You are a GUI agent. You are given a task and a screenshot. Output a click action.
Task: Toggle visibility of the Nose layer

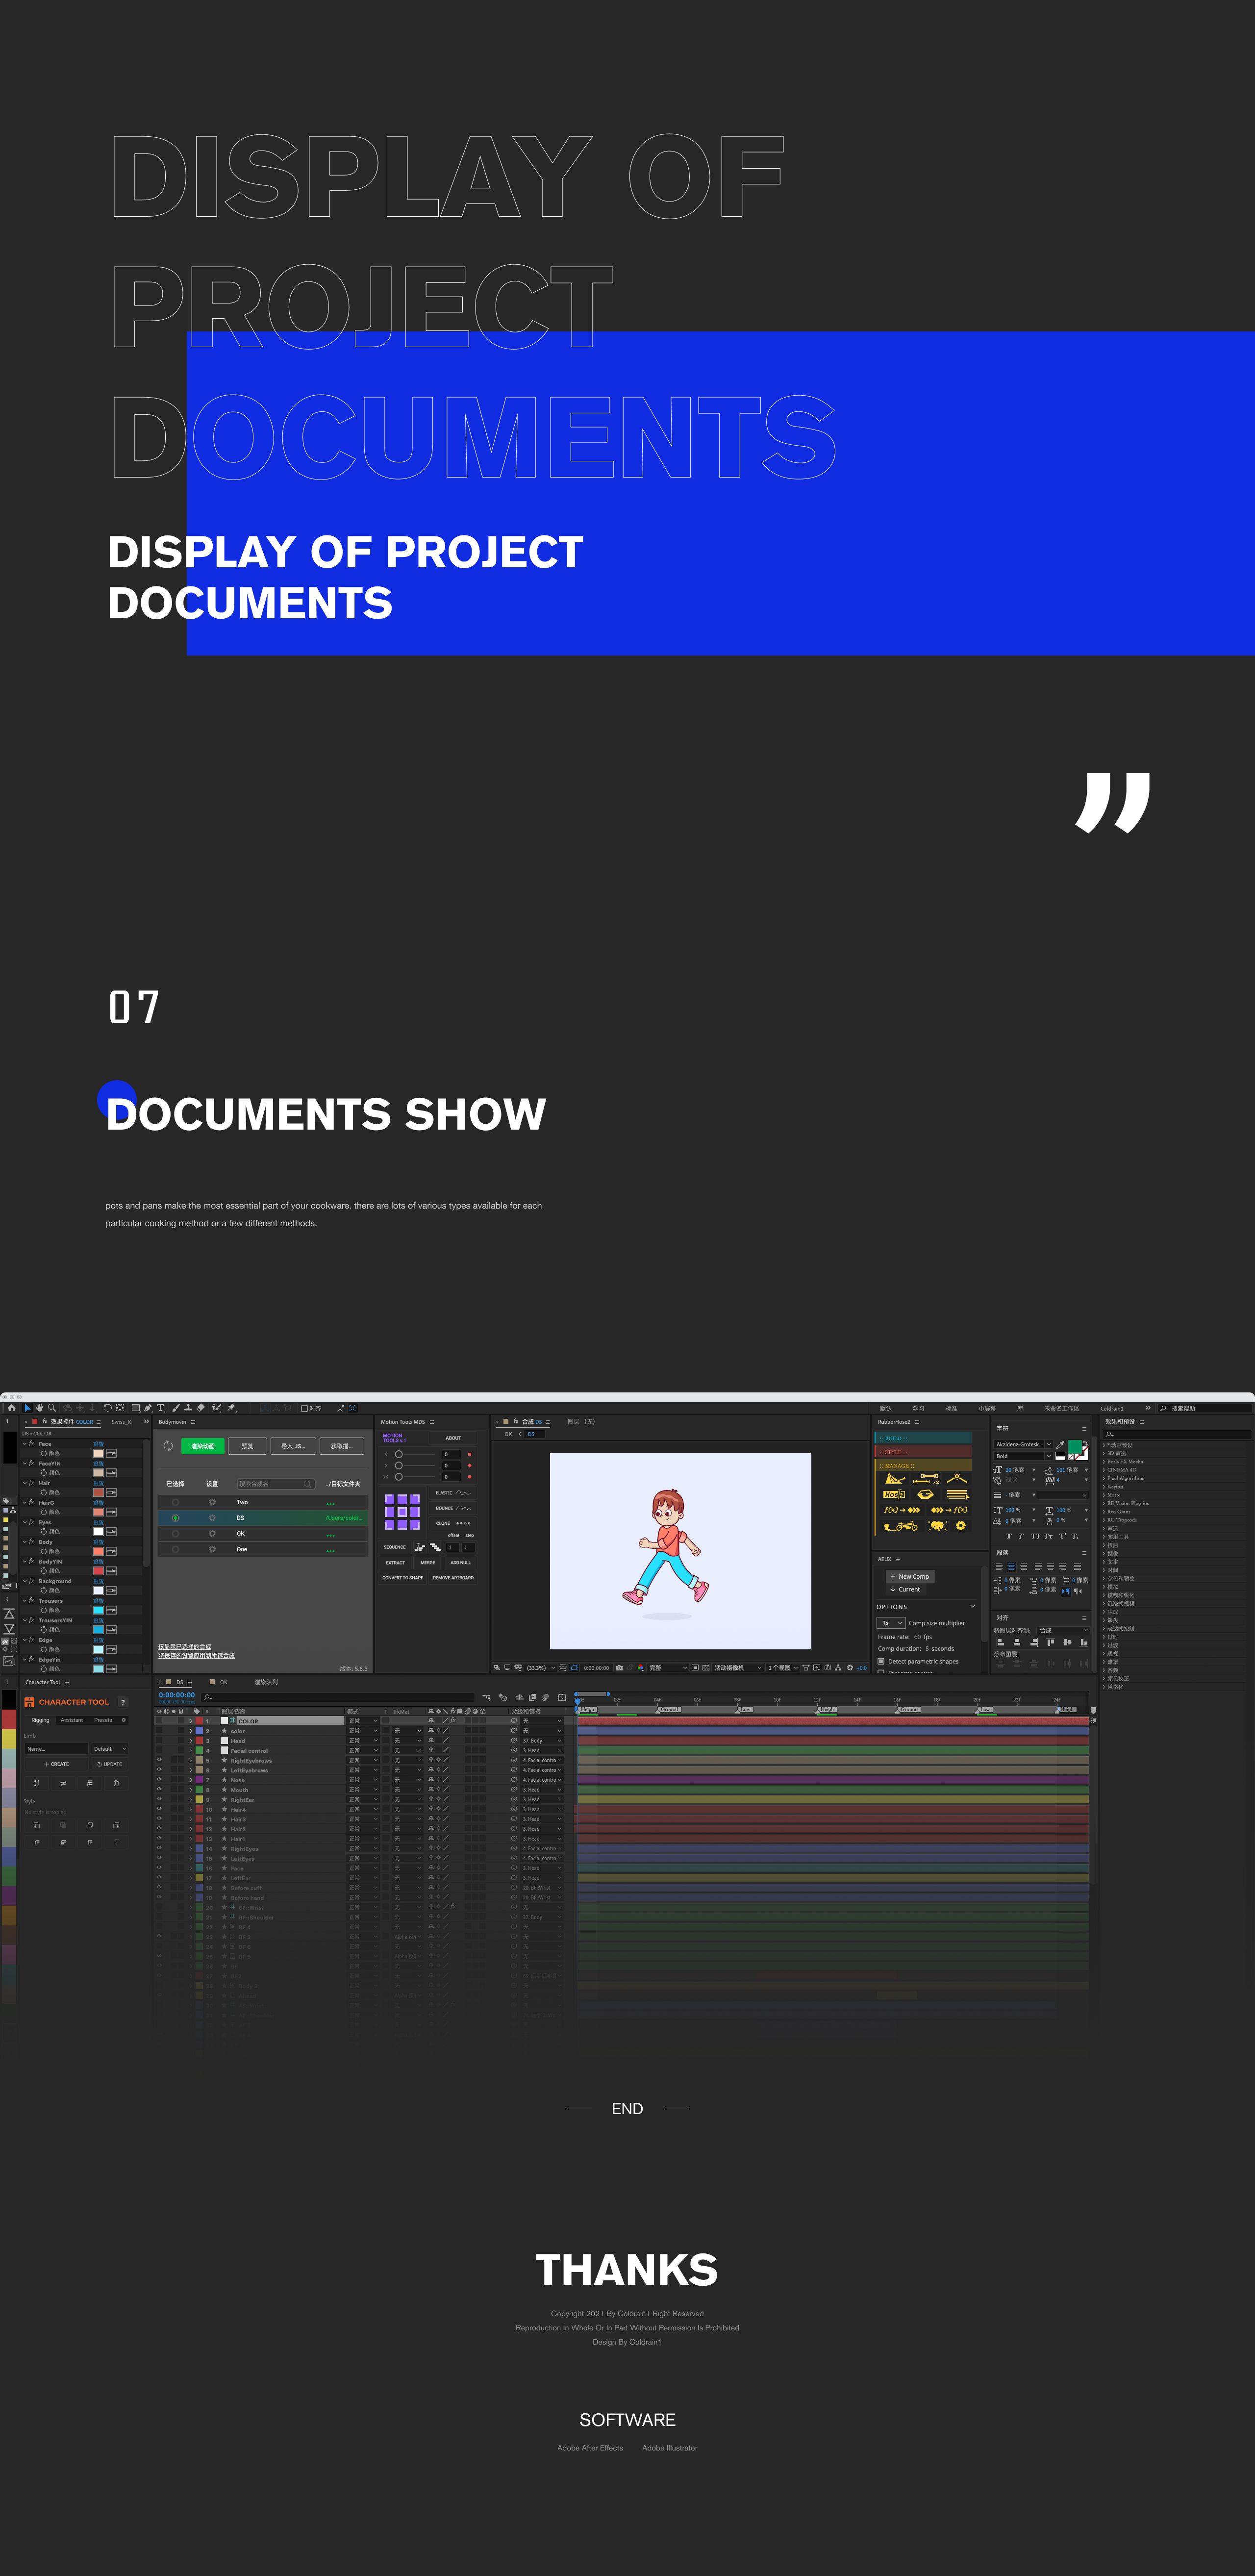pos(159,1780)
